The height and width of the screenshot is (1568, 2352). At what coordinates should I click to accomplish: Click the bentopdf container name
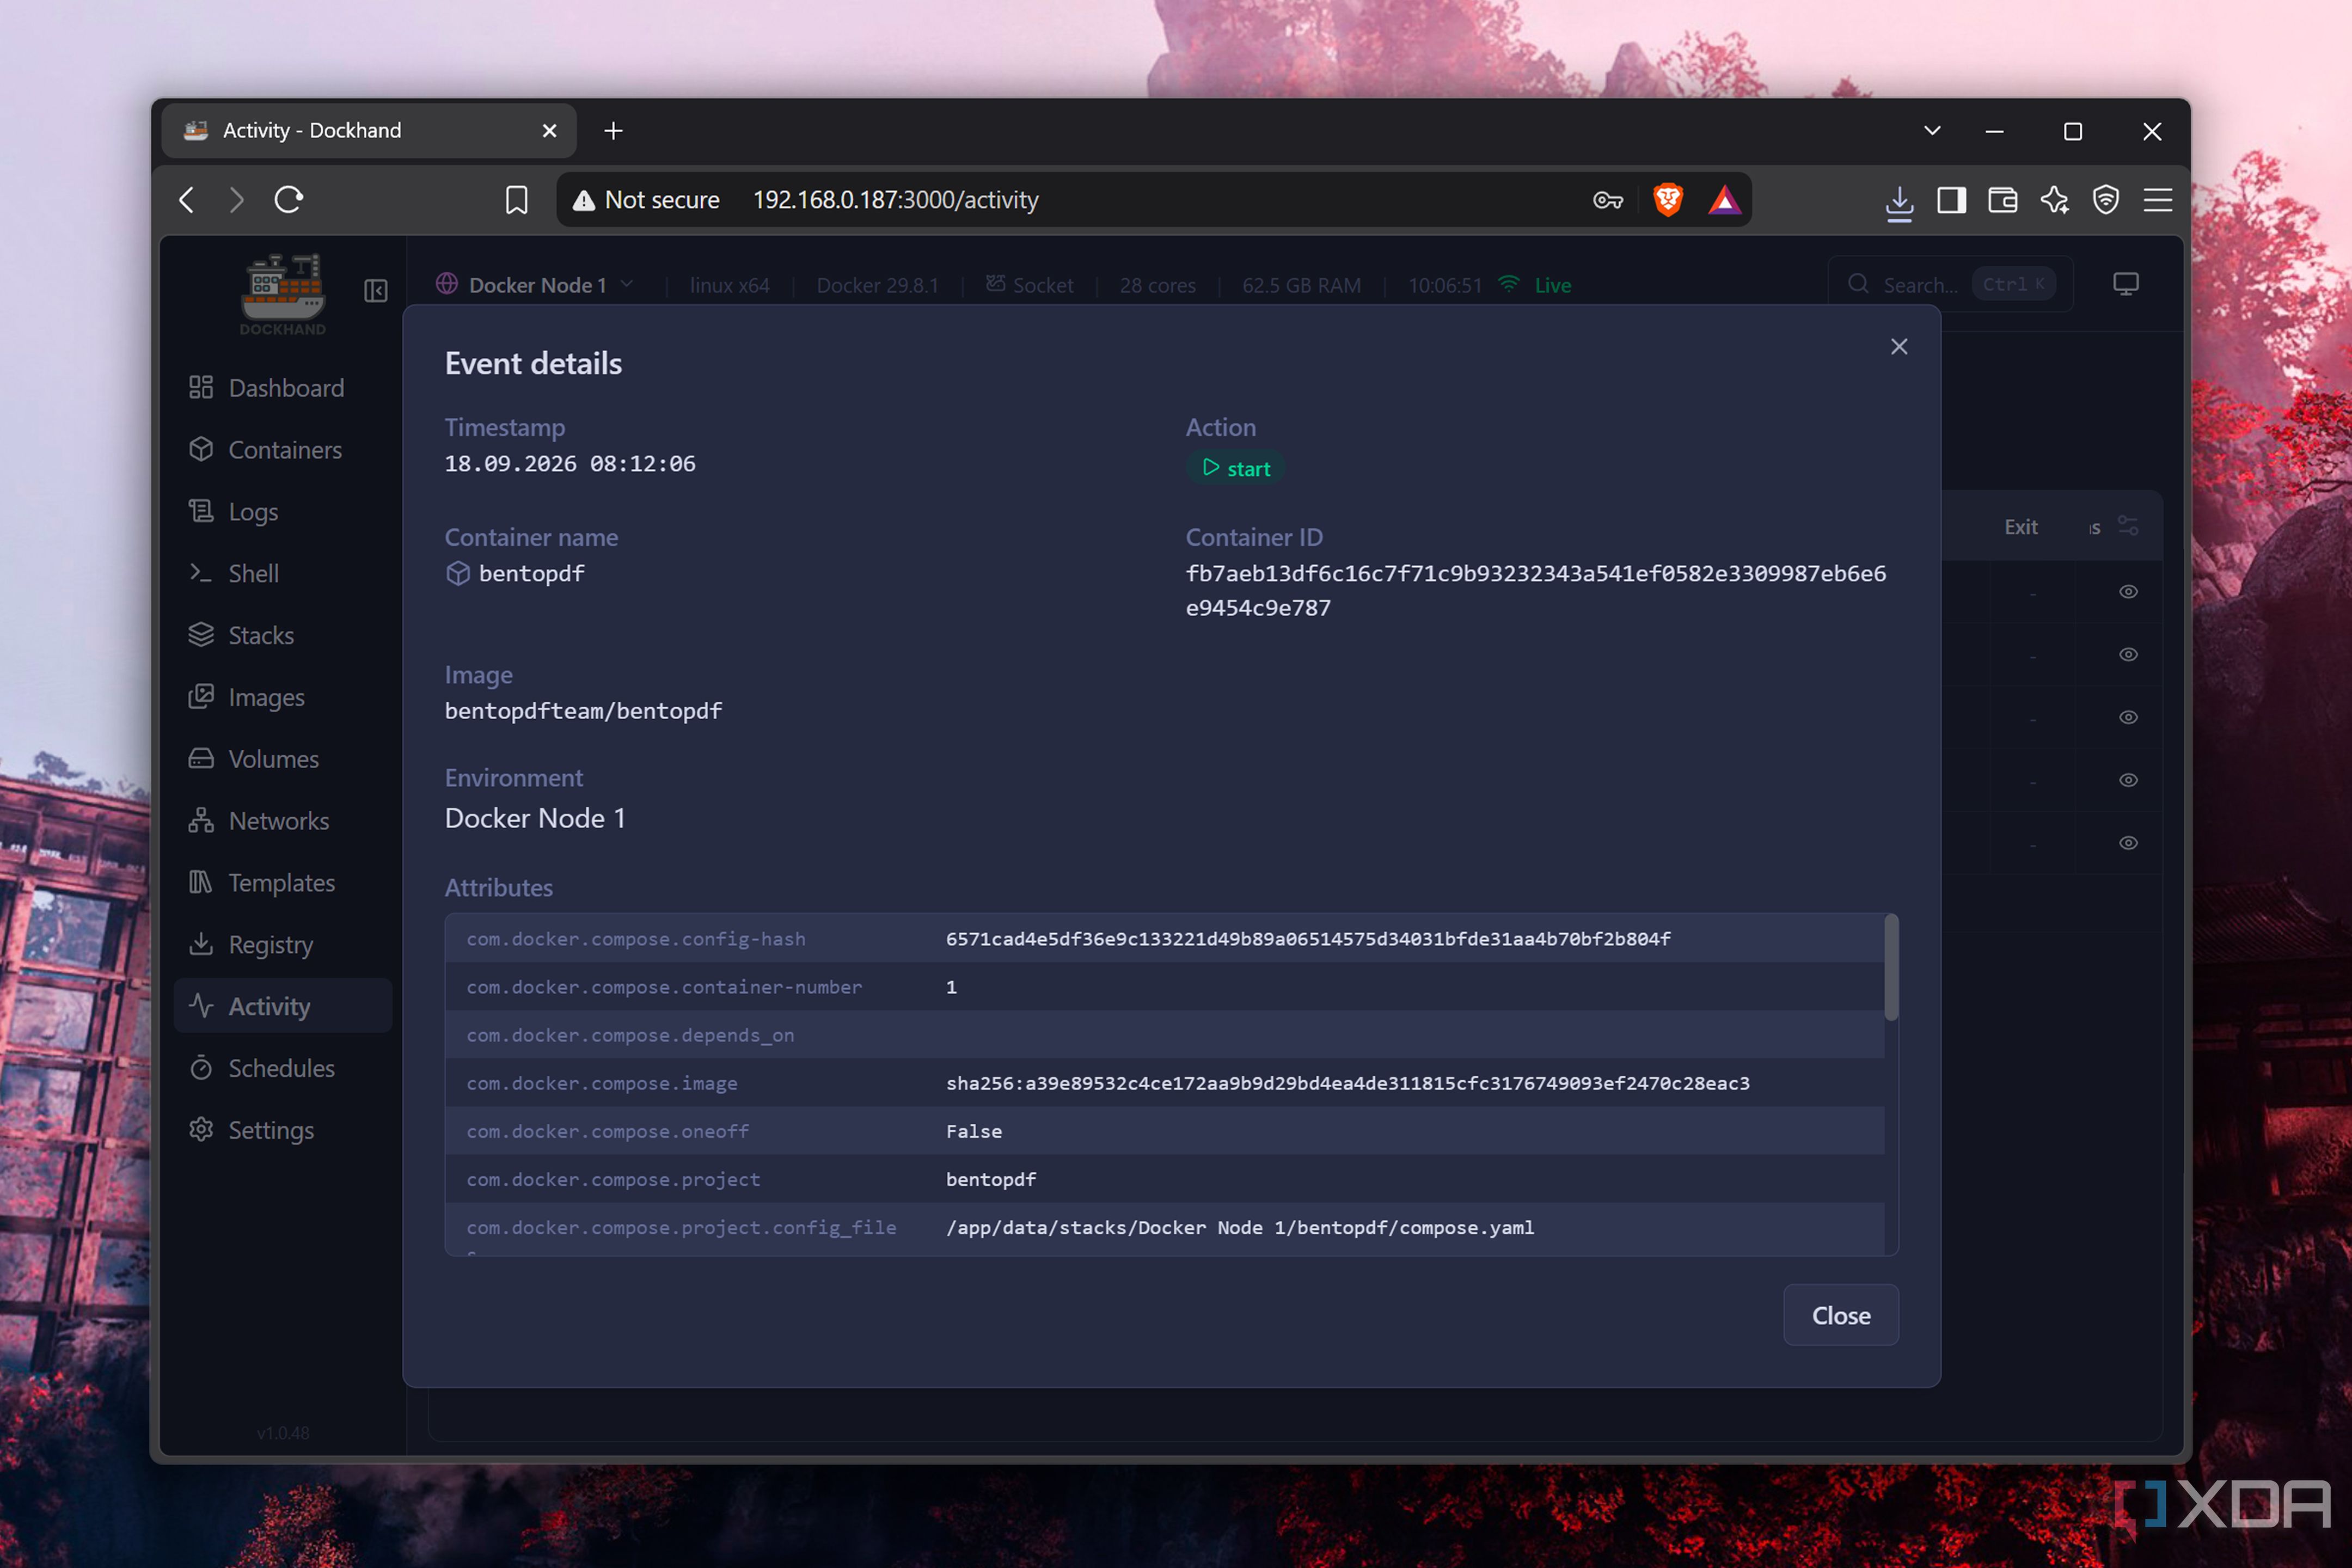[531, 573]
